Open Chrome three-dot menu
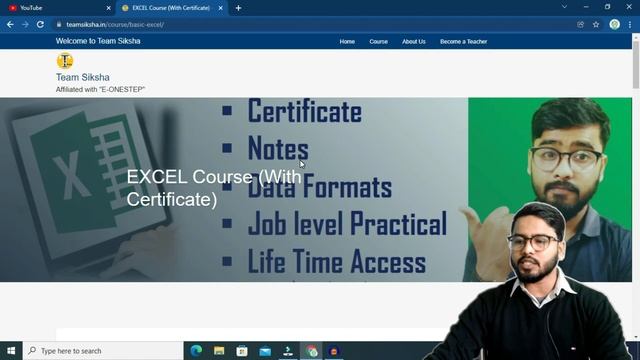The height and width of the screenshot is (360, 640). click(630, 24)
